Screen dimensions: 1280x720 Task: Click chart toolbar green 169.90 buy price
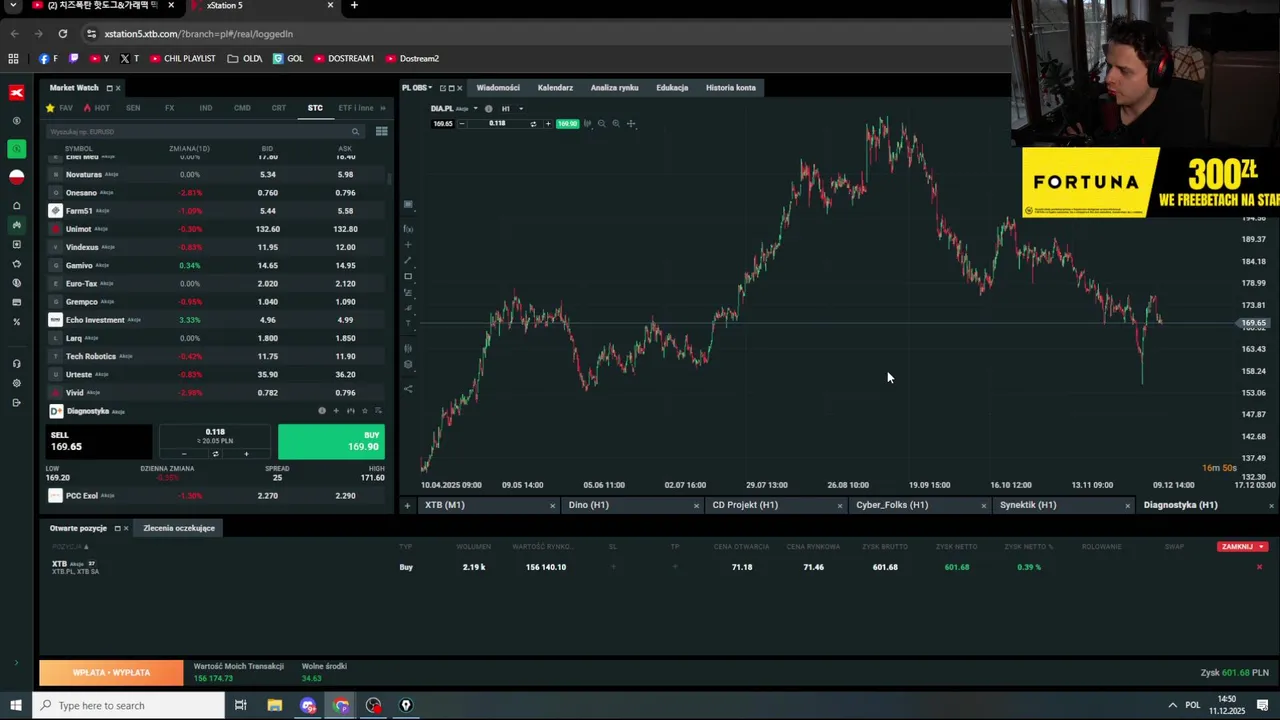(x=567, y=124)
